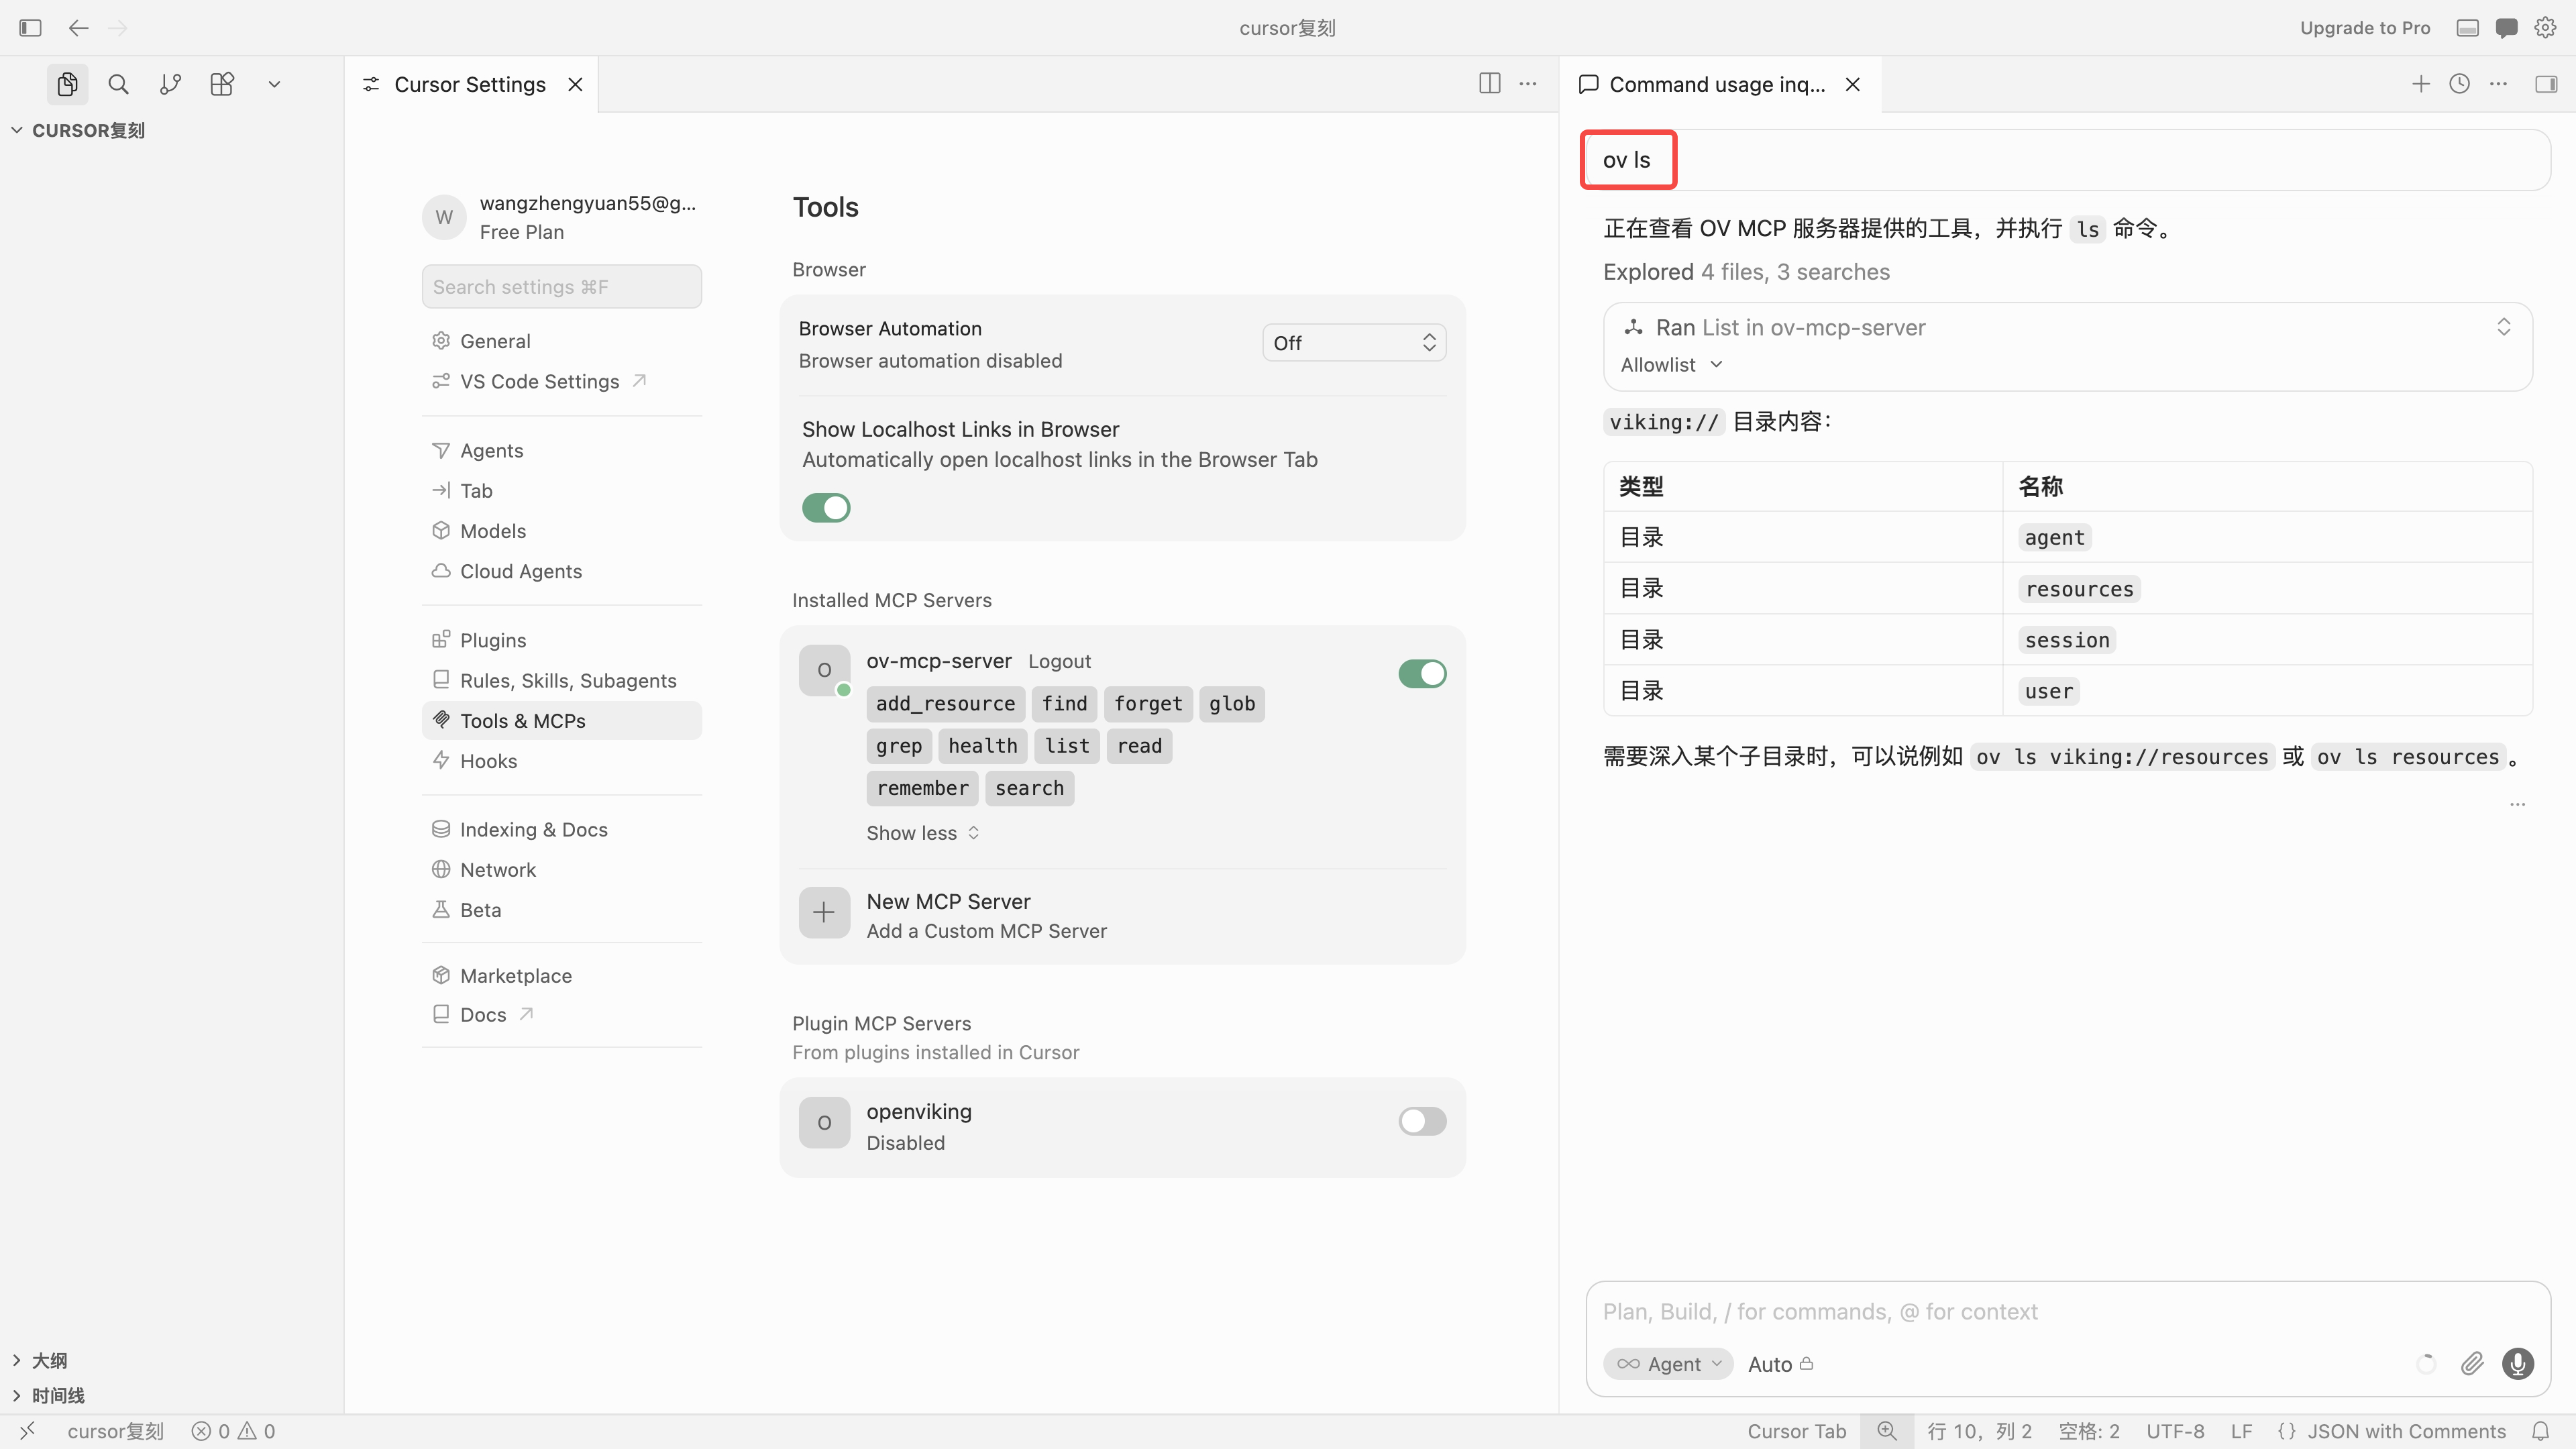Open the Allowlist dropdown

point(1671,365)
